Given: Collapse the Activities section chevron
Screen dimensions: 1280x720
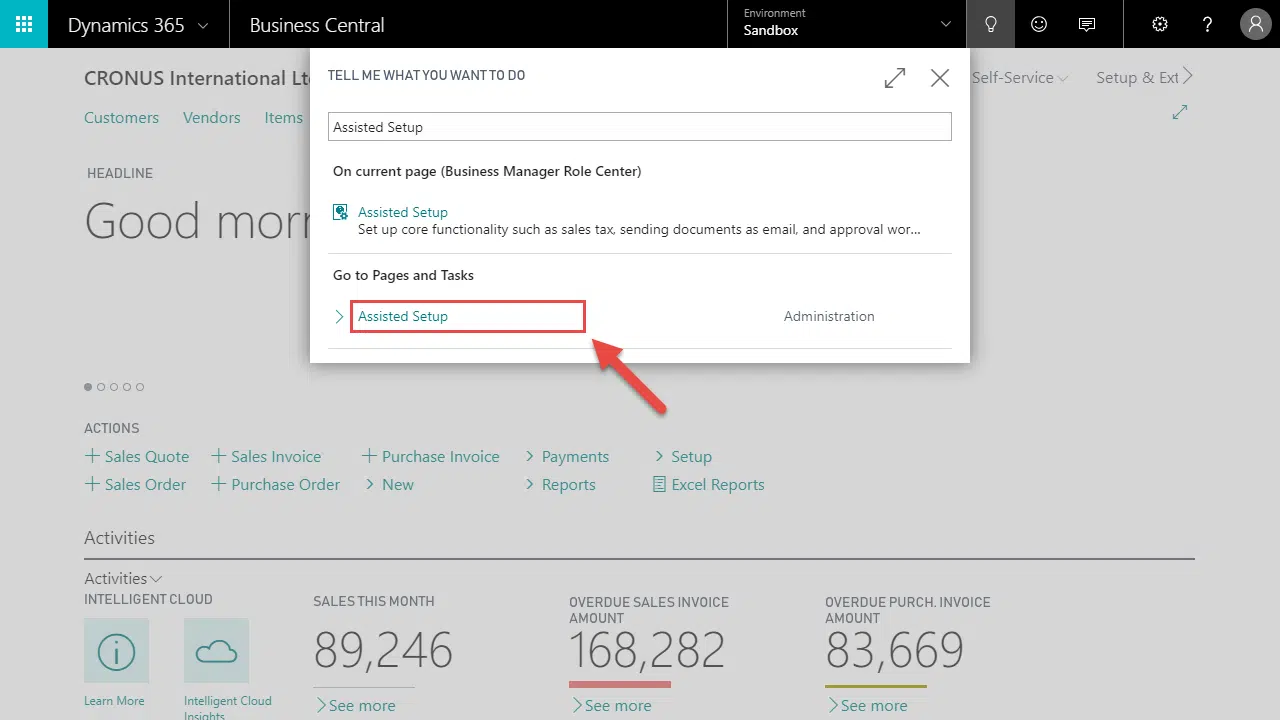Looking at the screenshot, I should (x=156, y=579).
